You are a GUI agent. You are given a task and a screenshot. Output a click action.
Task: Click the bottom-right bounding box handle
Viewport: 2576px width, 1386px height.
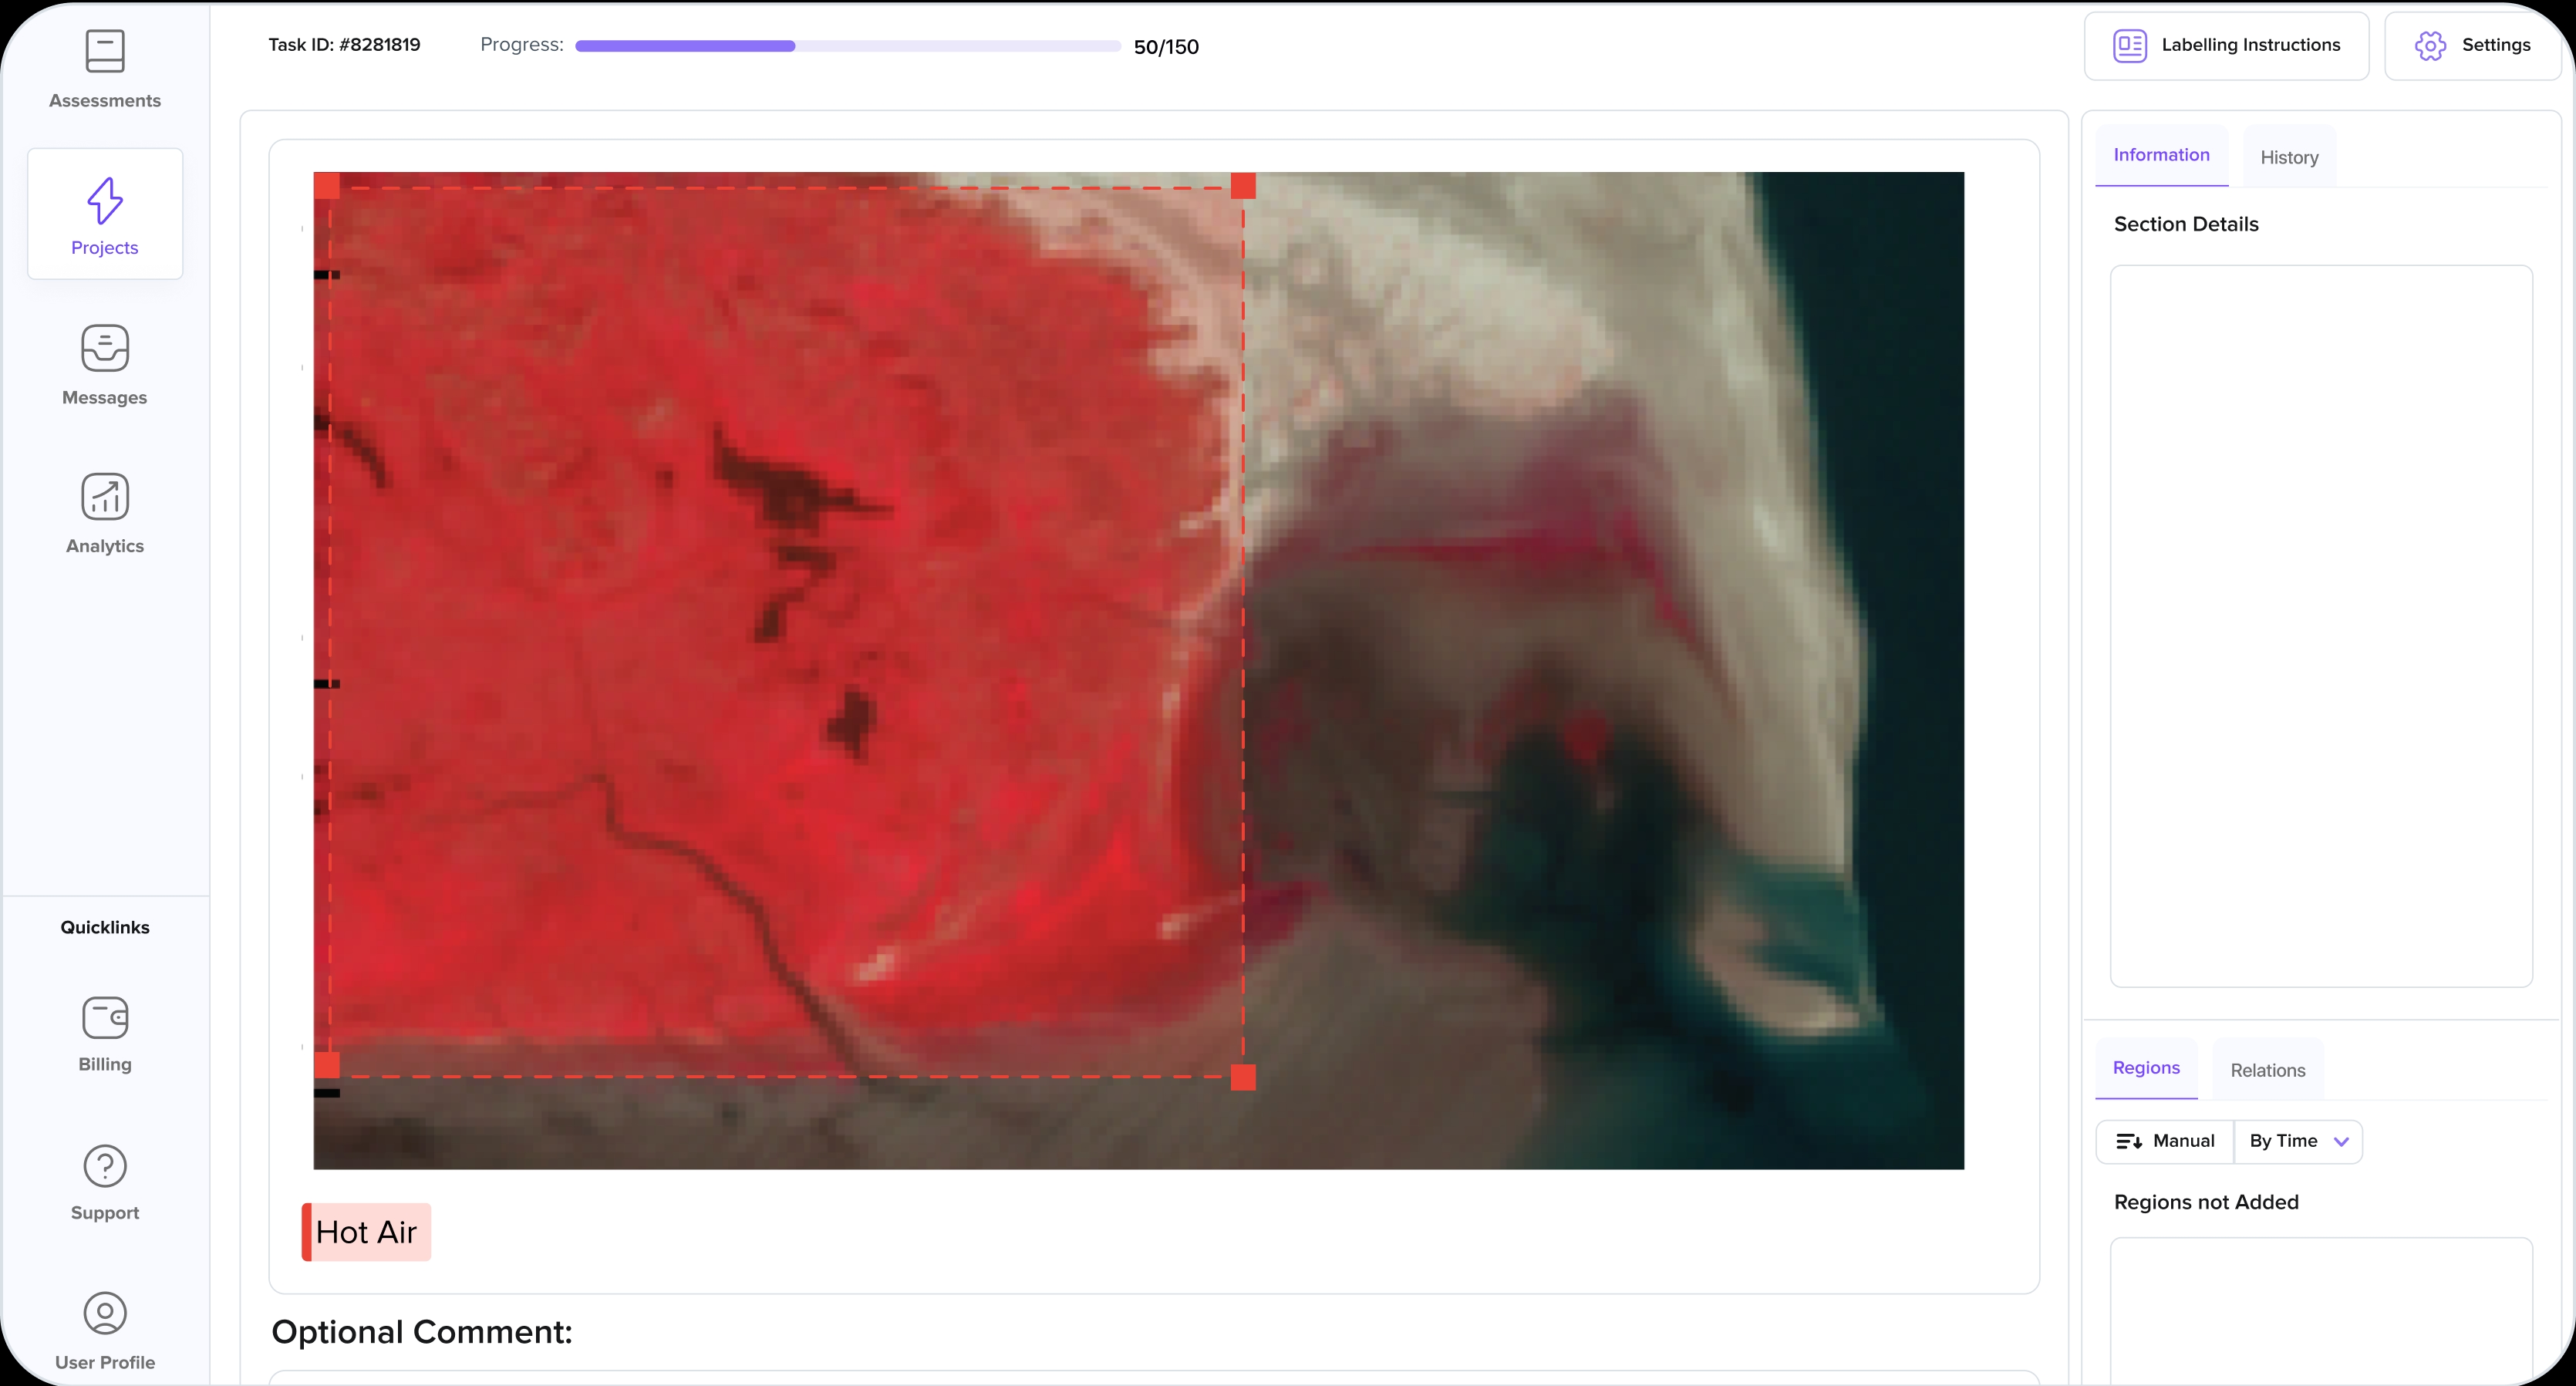click(1243, 1077)
